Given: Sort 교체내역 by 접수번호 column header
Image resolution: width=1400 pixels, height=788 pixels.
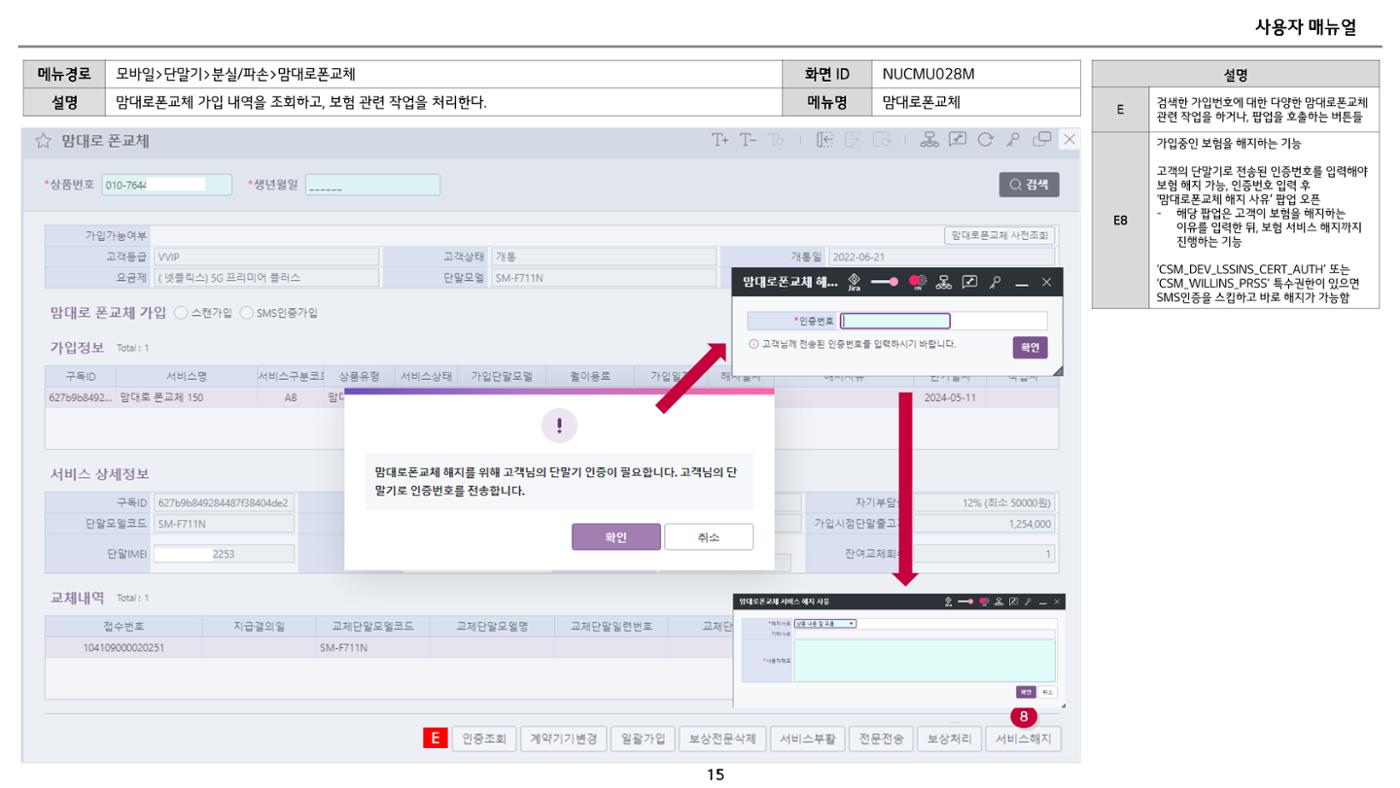Looking at the screenshot, I should pos(124,626).
